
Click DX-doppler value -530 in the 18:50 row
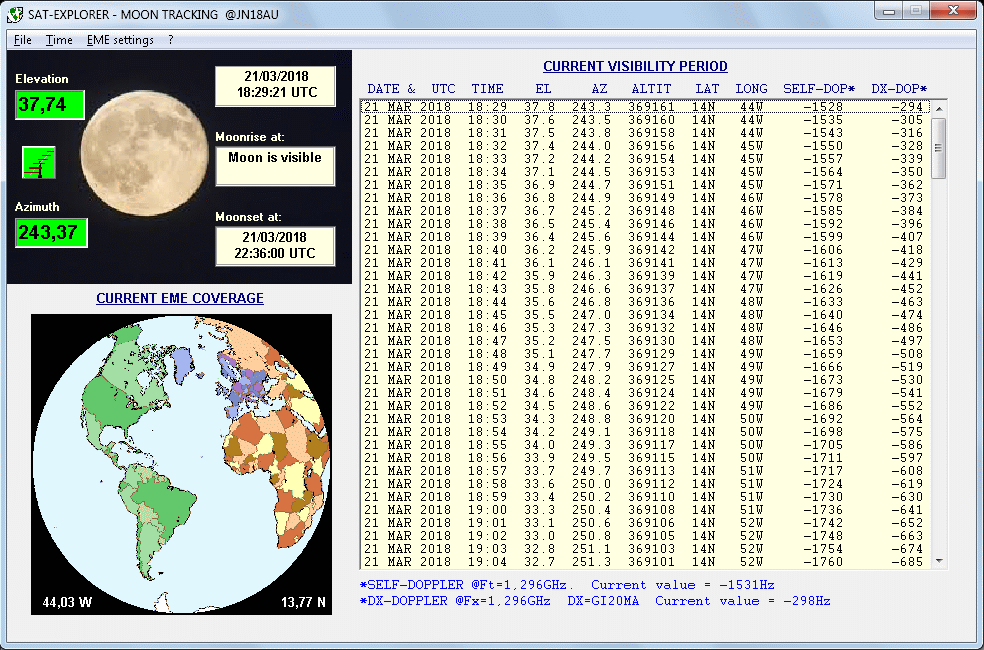(907, 380)
